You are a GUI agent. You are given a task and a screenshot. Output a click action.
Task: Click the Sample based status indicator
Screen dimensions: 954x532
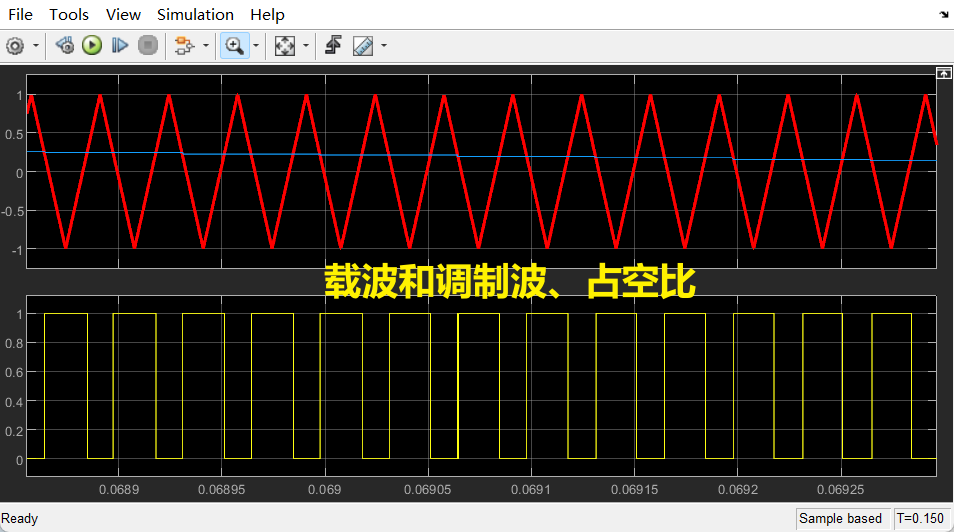click(840, 519)
